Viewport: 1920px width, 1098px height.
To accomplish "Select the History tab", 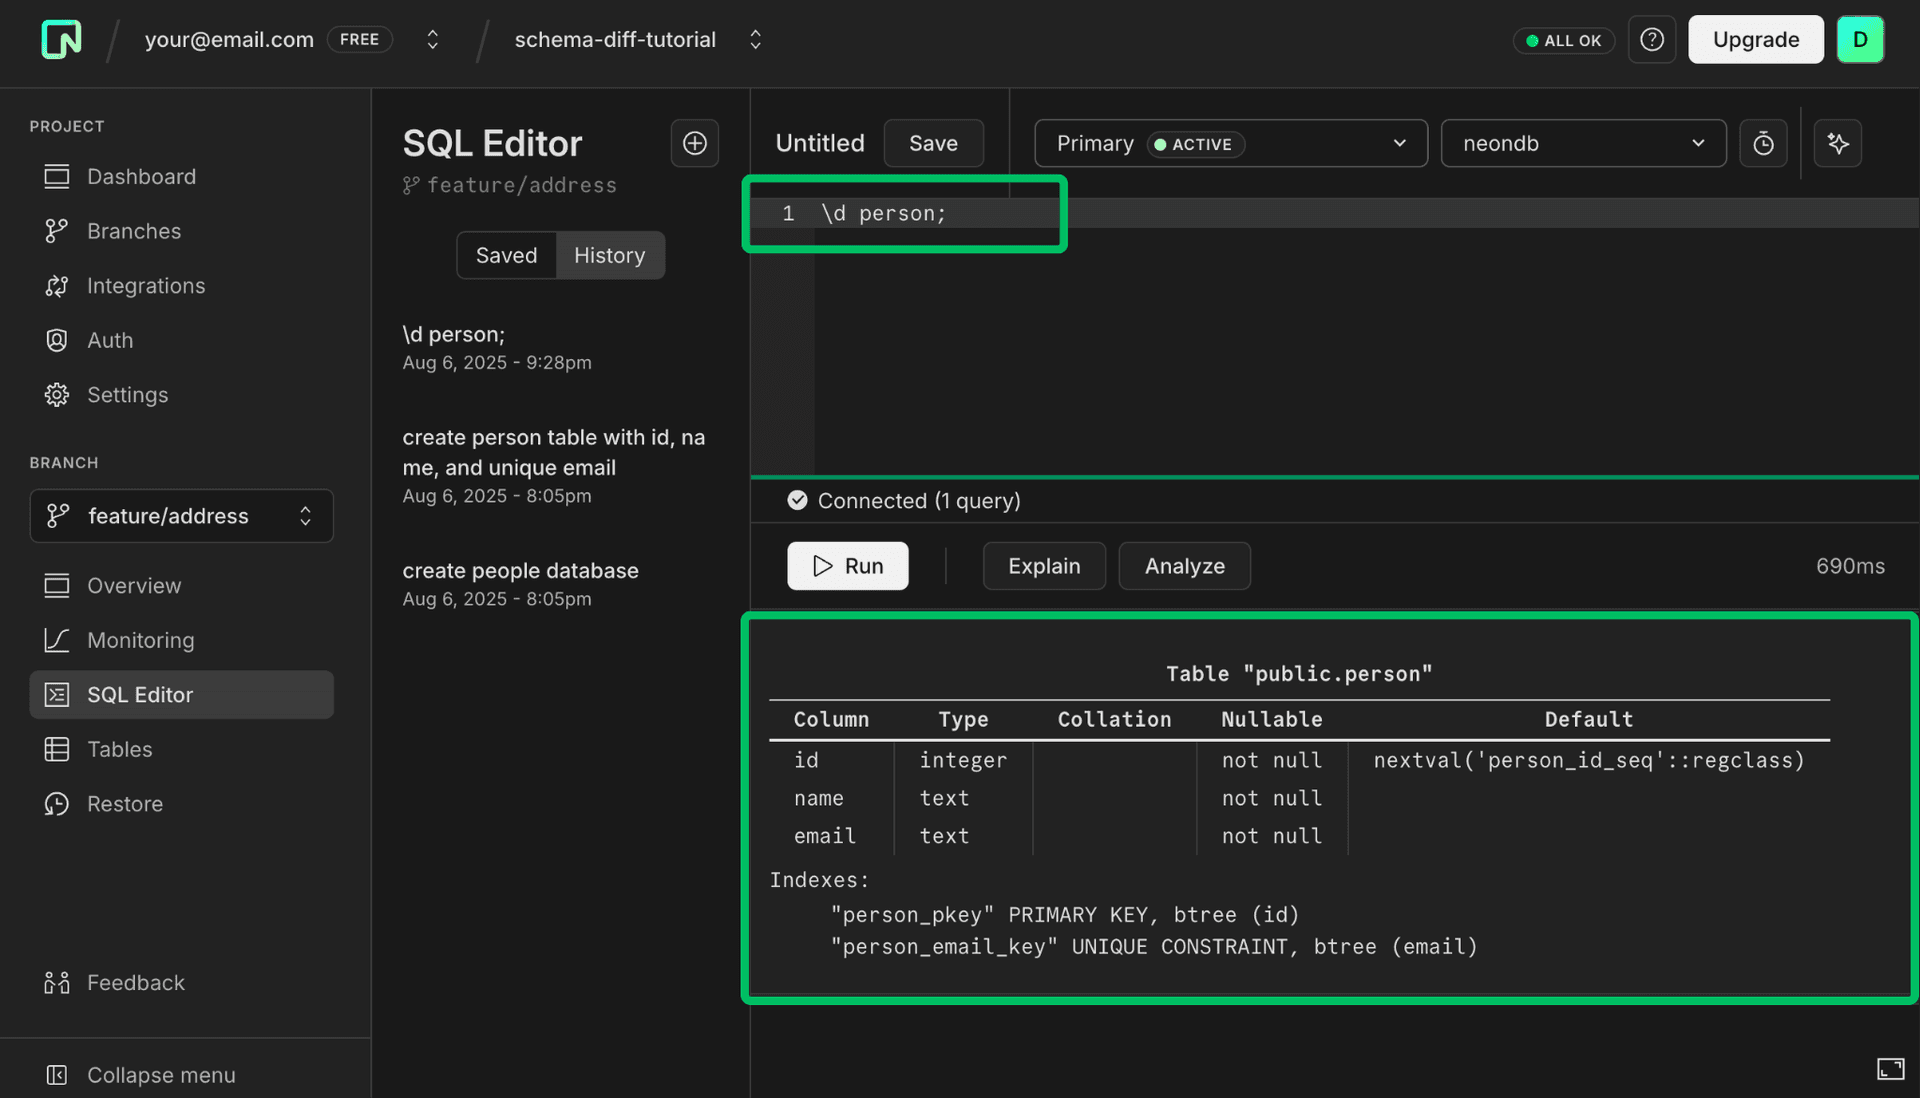I will coord(610,255).
